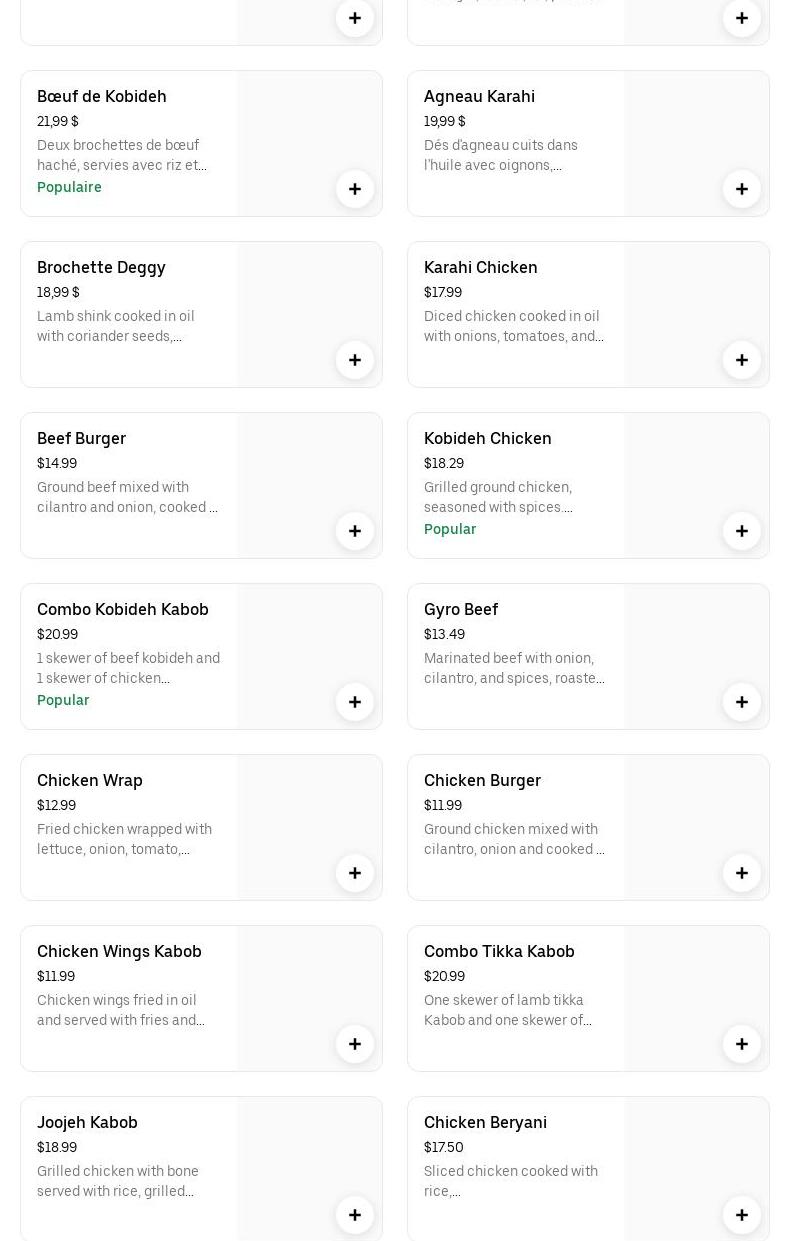Click the Combo Tikka Kabob title
The height and width of the screenshot is (1241, 809).
point(499,951)
